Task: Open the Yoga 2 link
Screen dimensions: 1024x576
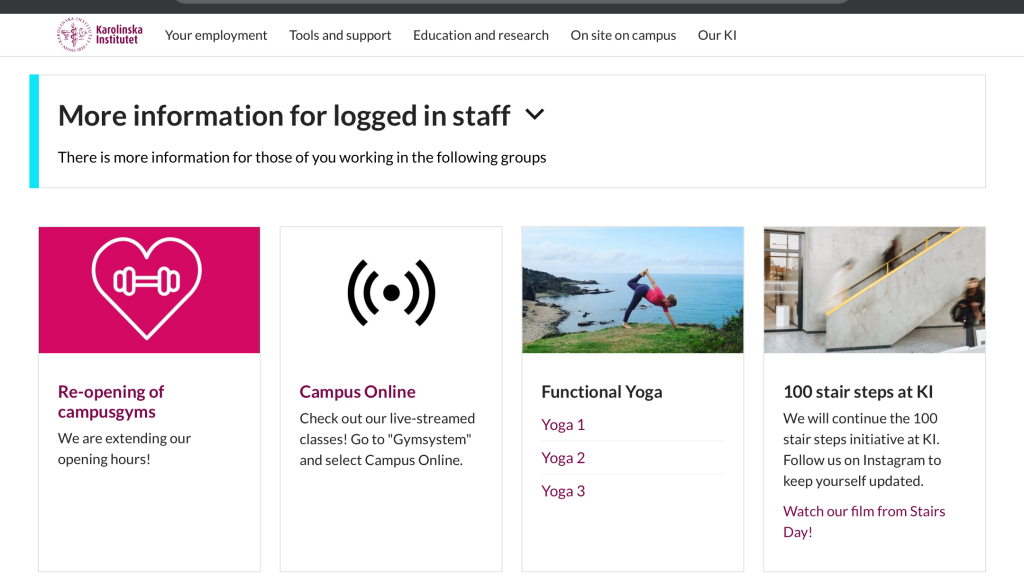Action: 563,458
